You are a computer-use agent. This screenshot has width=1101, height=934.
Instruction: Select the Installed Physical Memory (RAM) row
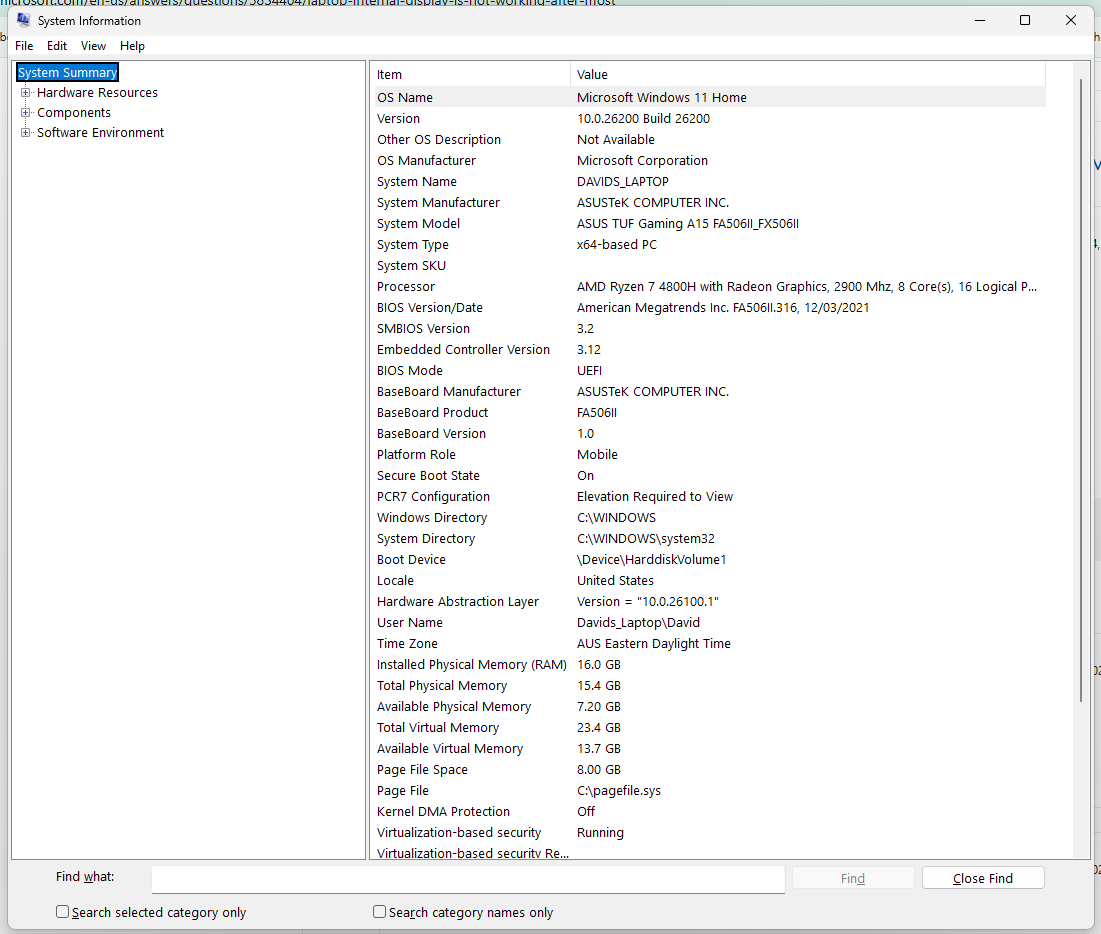click(x=708, y=665)
